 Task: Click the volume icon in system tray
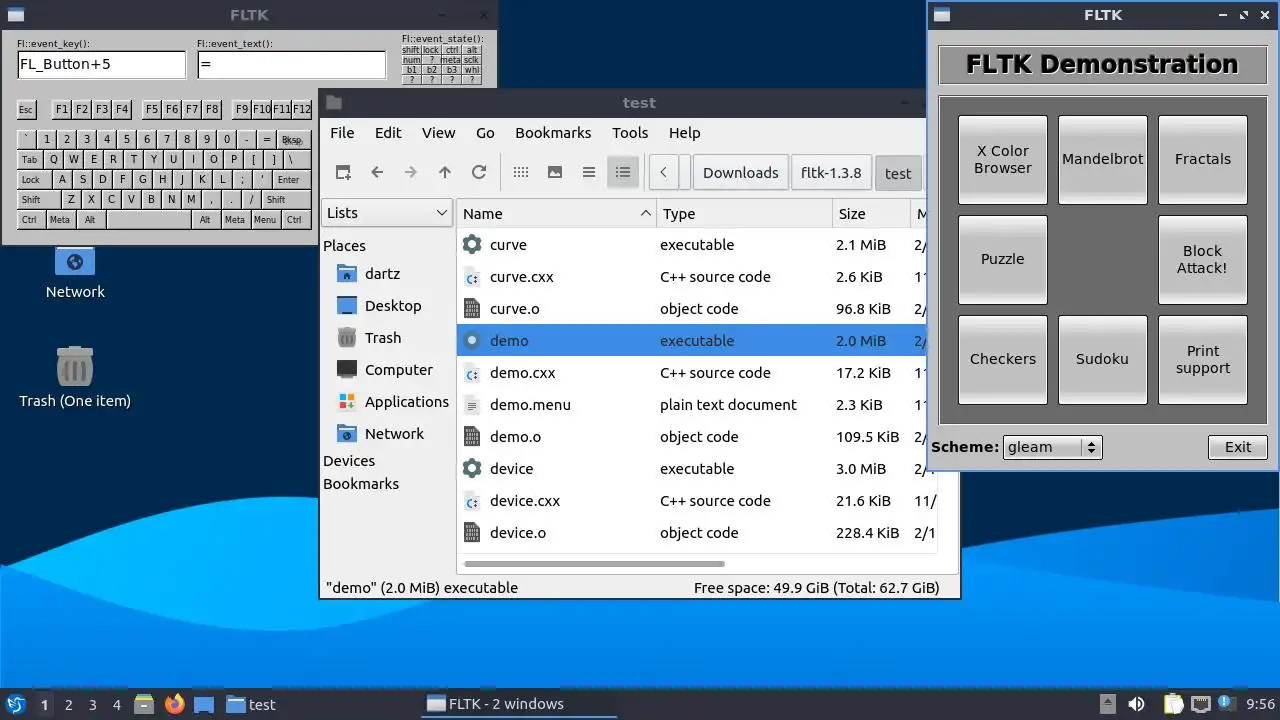(1136, 704)
